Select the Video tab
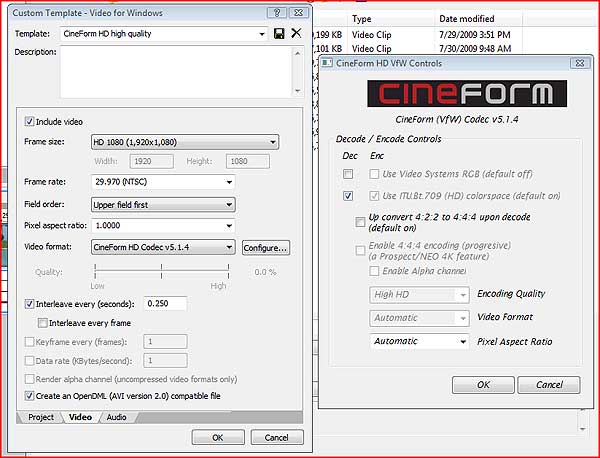600x458 pixels. (x=80, y=417)
